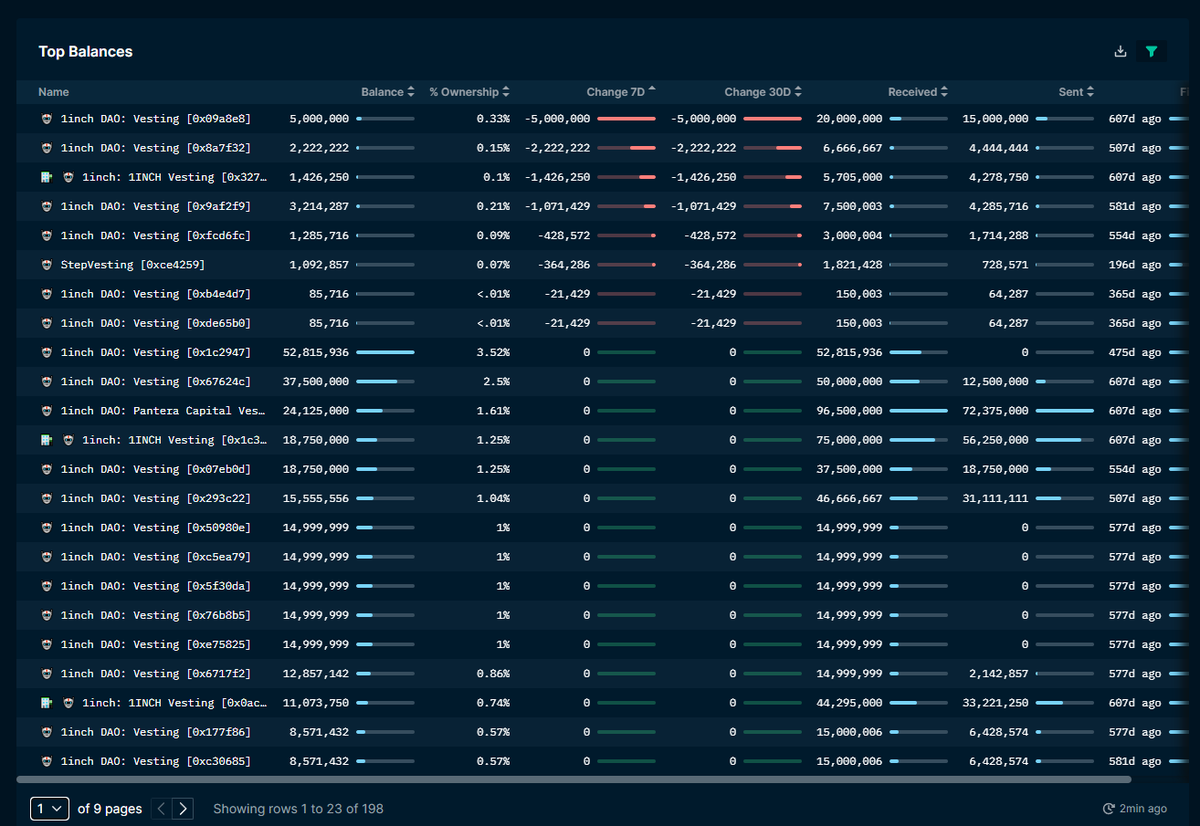Open 1inch DAO: Vesting [0x9af2f9]
Viewport: 1200px width, 826px height.
tap(156, 207)
